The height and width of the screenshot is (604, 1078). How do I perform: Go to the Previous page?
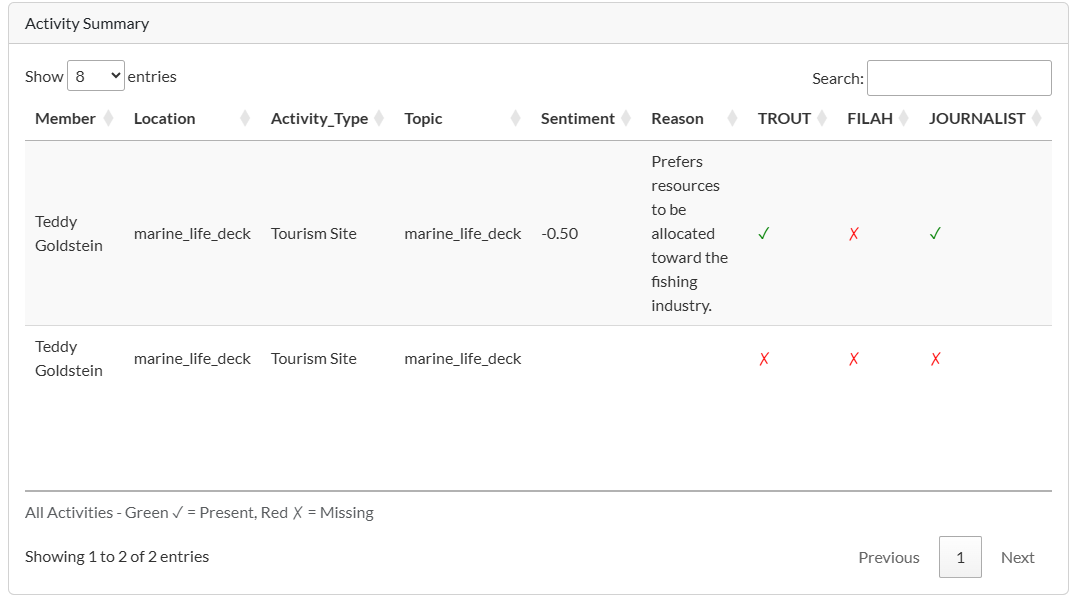click(x=888, y=557)
